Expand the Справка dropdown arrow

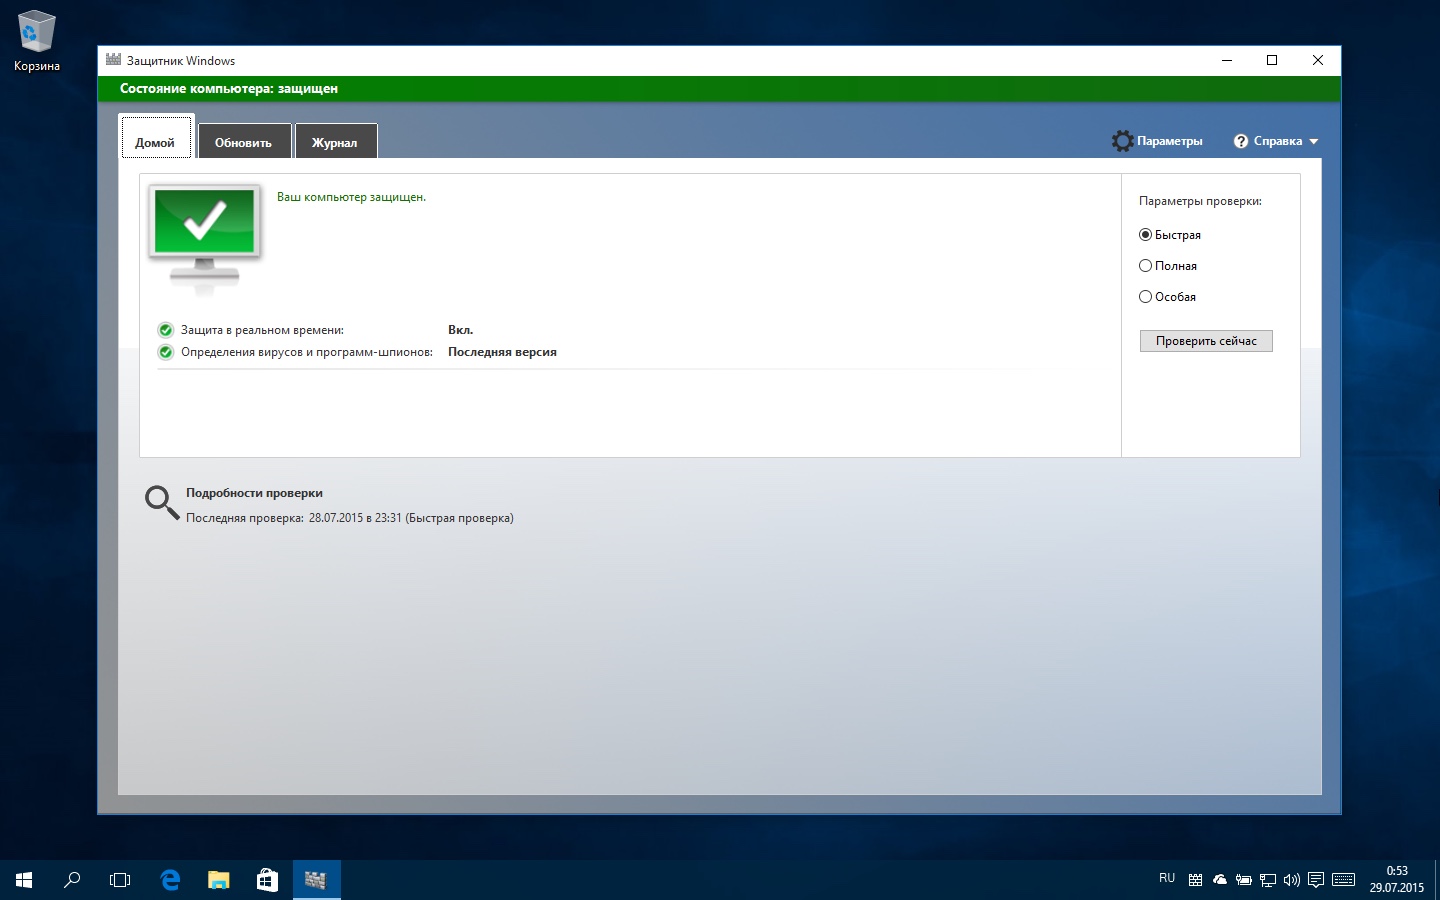1314,142
